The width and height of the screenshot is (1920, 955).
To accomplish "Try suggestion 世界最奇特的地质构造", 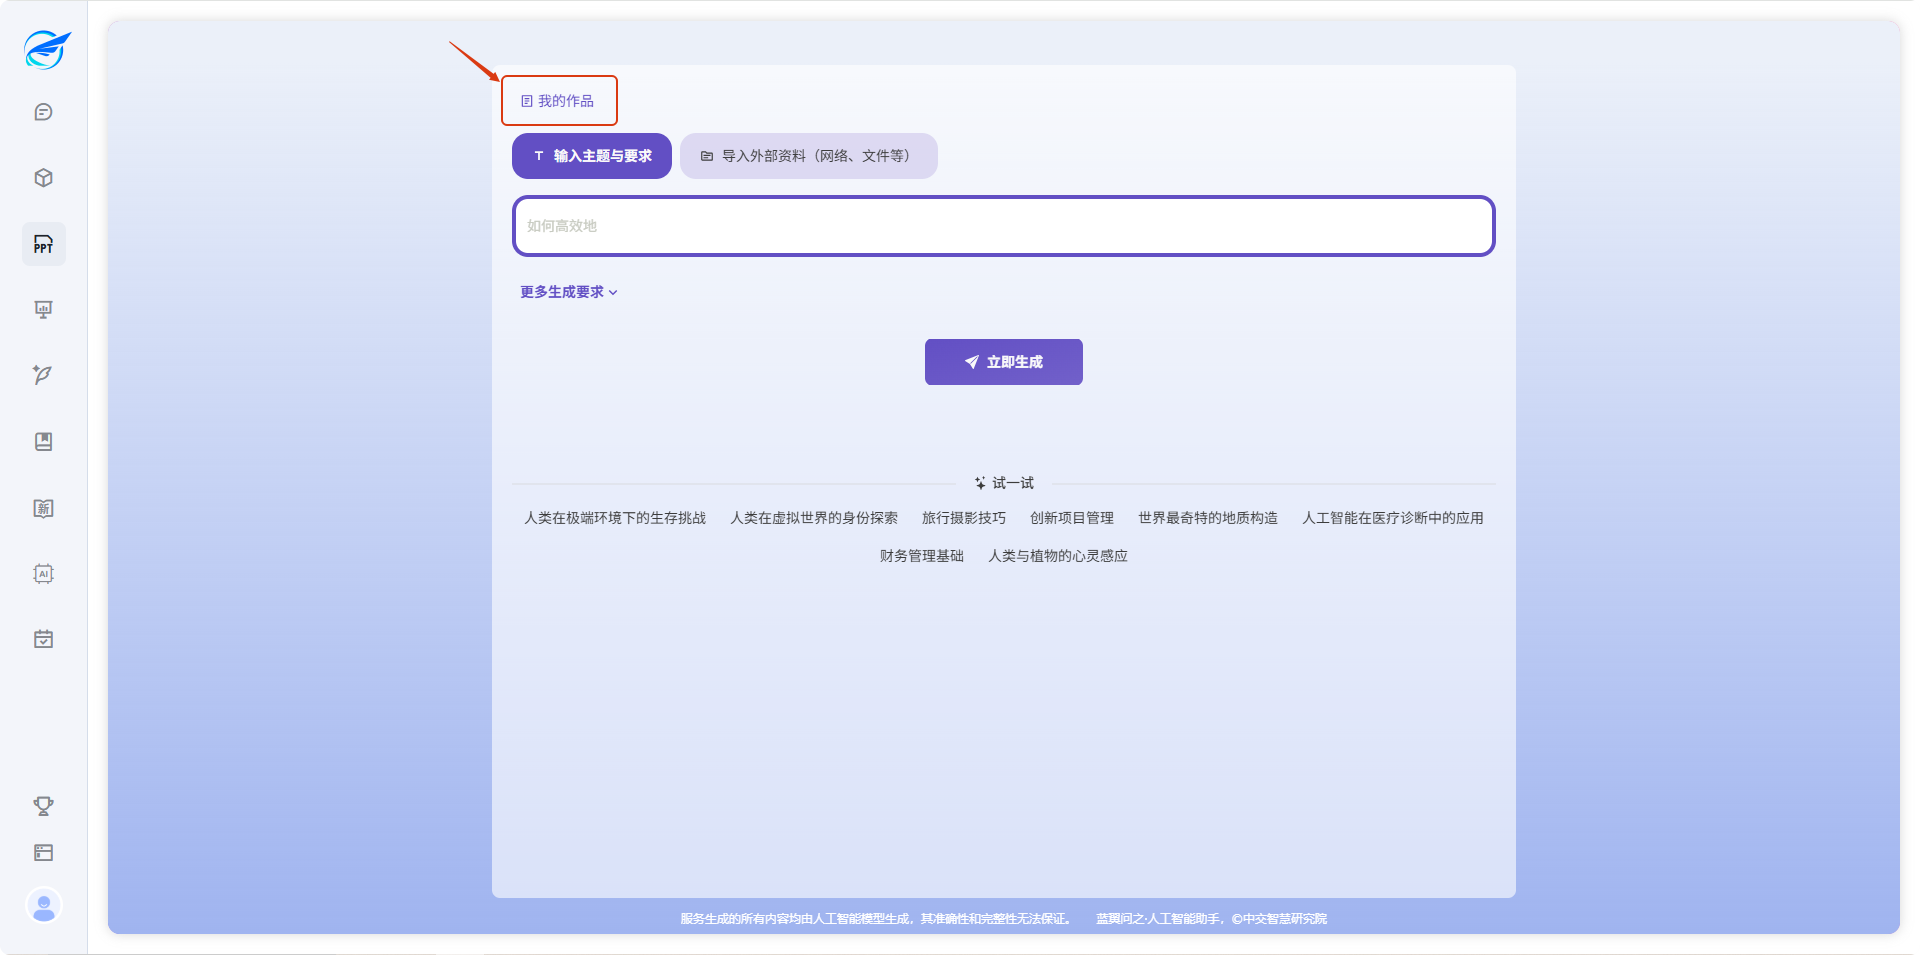I will 1208,518.
